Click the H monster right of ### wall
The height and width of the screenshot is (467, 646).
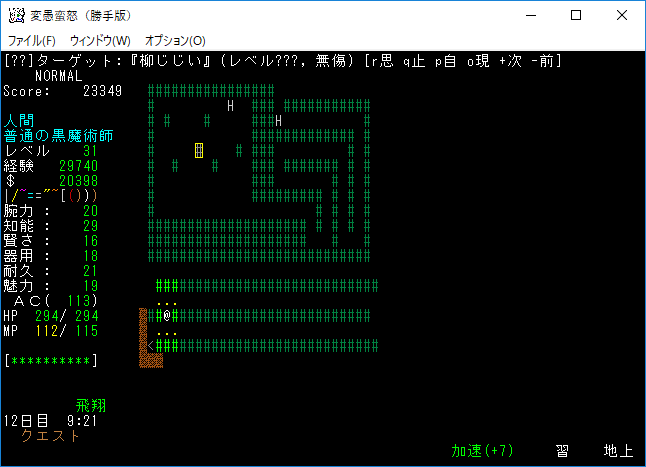[279, 120]
